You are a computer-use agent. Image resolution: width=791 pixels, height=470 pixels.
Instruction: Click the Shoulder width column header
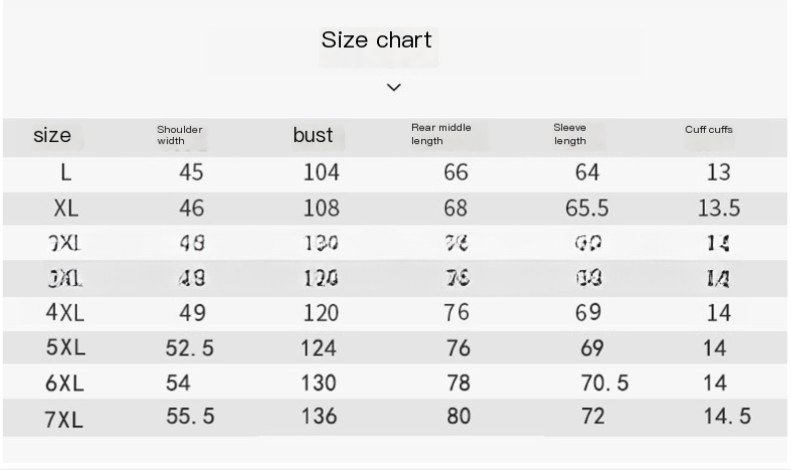click(180, 135)
